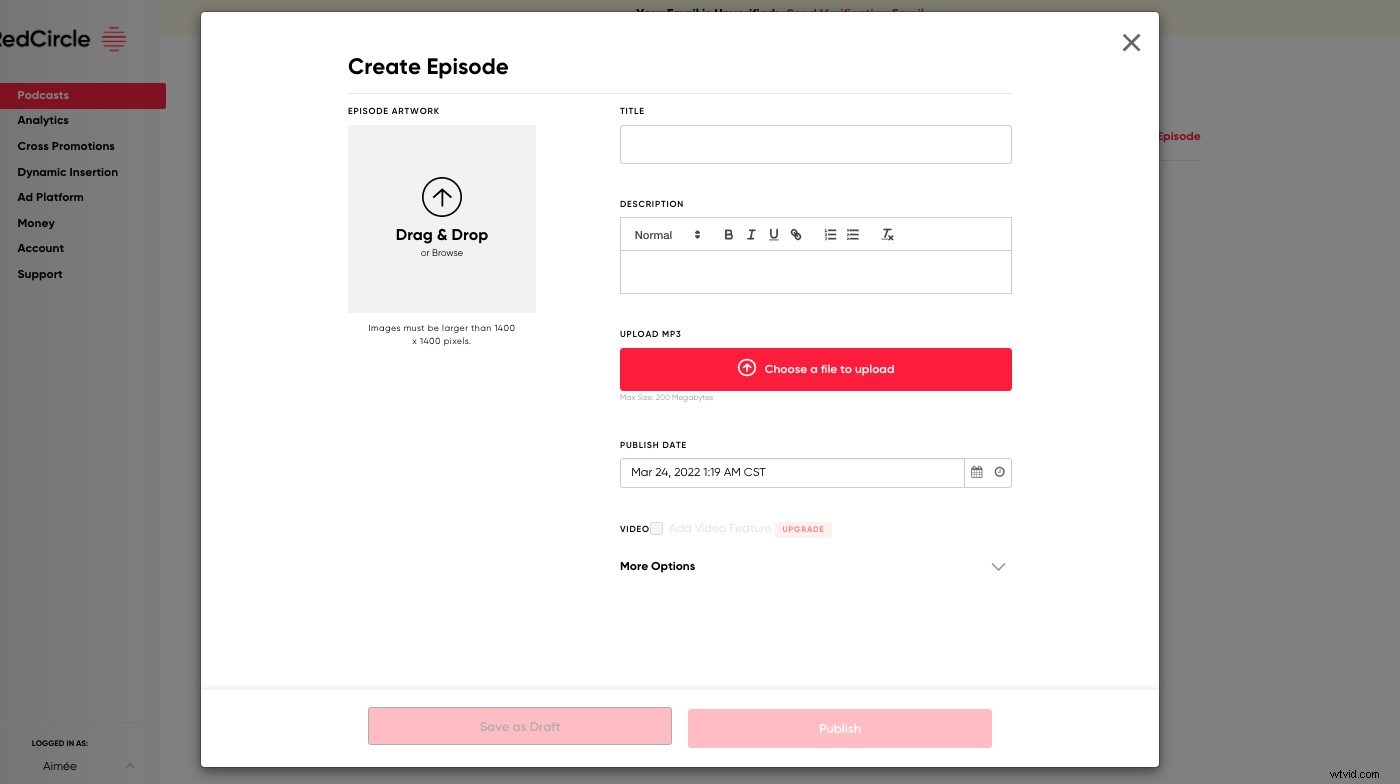Click the UPGRADE badge next to Video

803,529
